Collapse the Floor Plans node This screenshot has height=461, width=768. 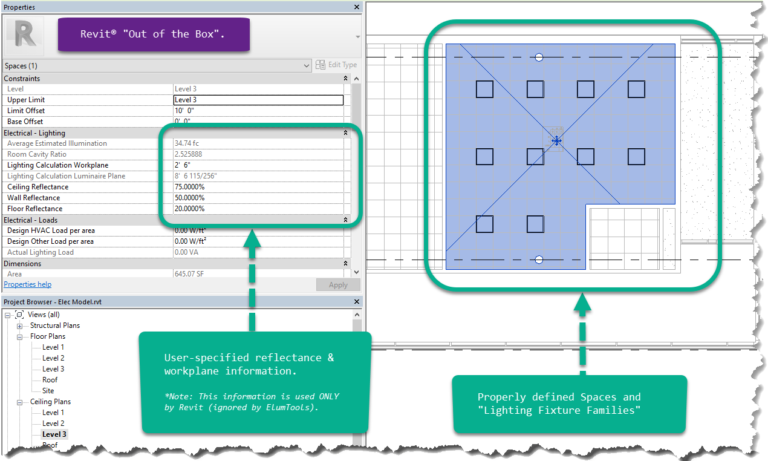[x=20, y=337]
